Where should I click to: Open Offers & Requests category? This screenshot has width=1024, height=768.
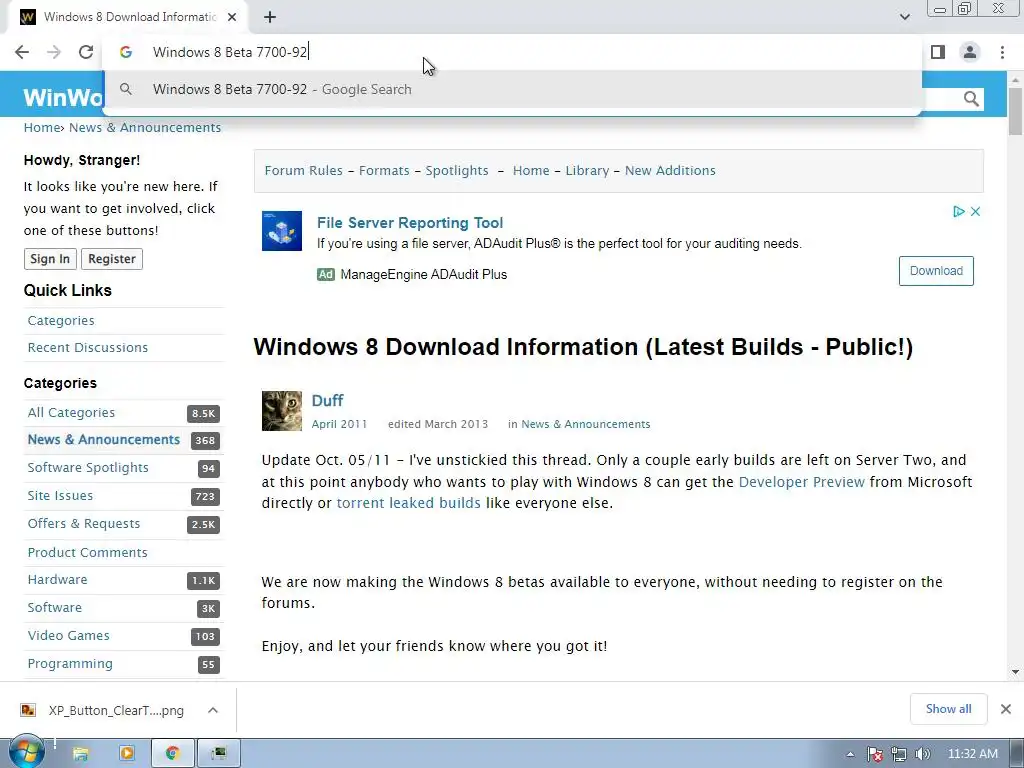pyautogui.click(x=84, y=524)
